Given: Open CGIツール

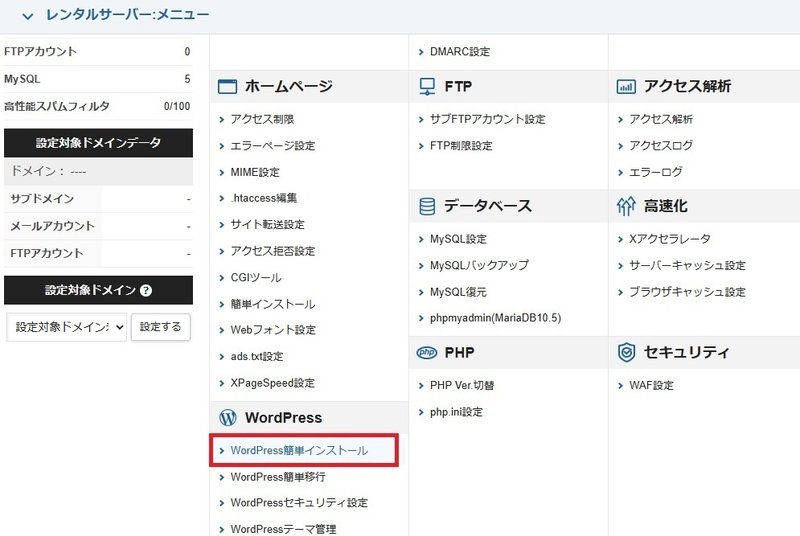Looking at the screenshot, I should pos(256,278).
